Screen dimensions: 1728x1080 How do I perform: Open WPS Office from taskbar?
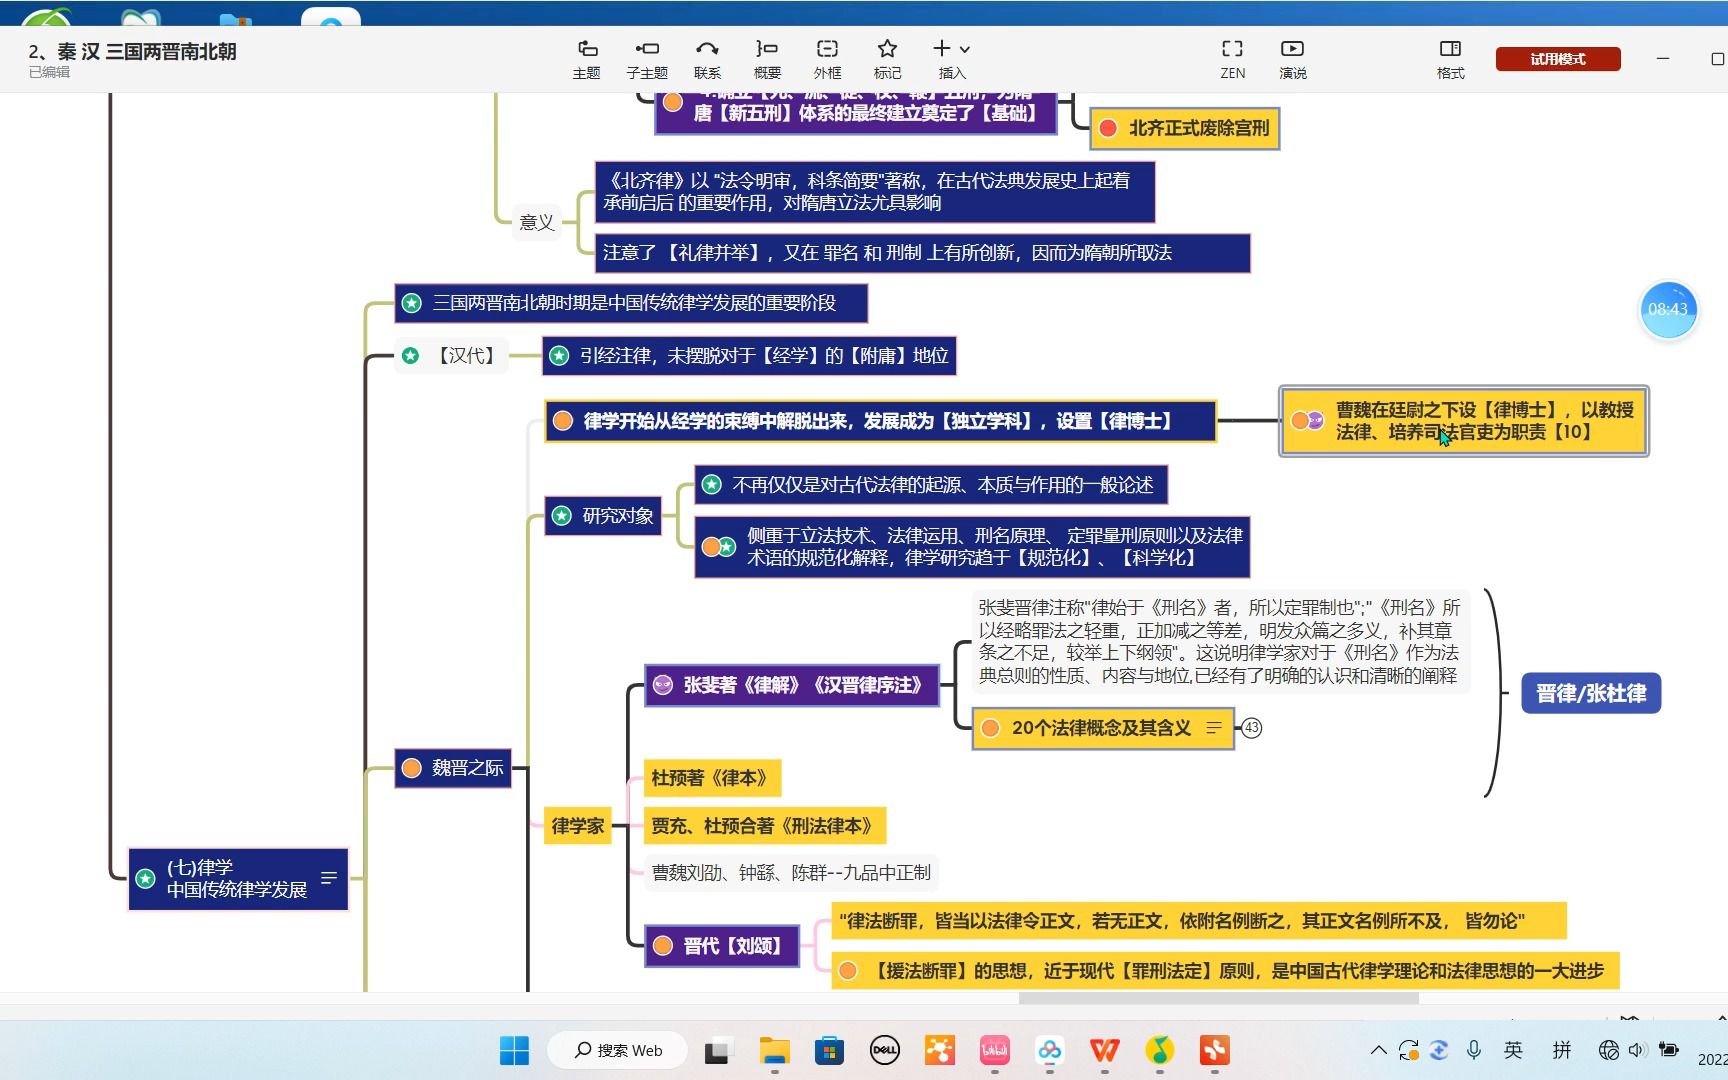click(1104, 1050)
